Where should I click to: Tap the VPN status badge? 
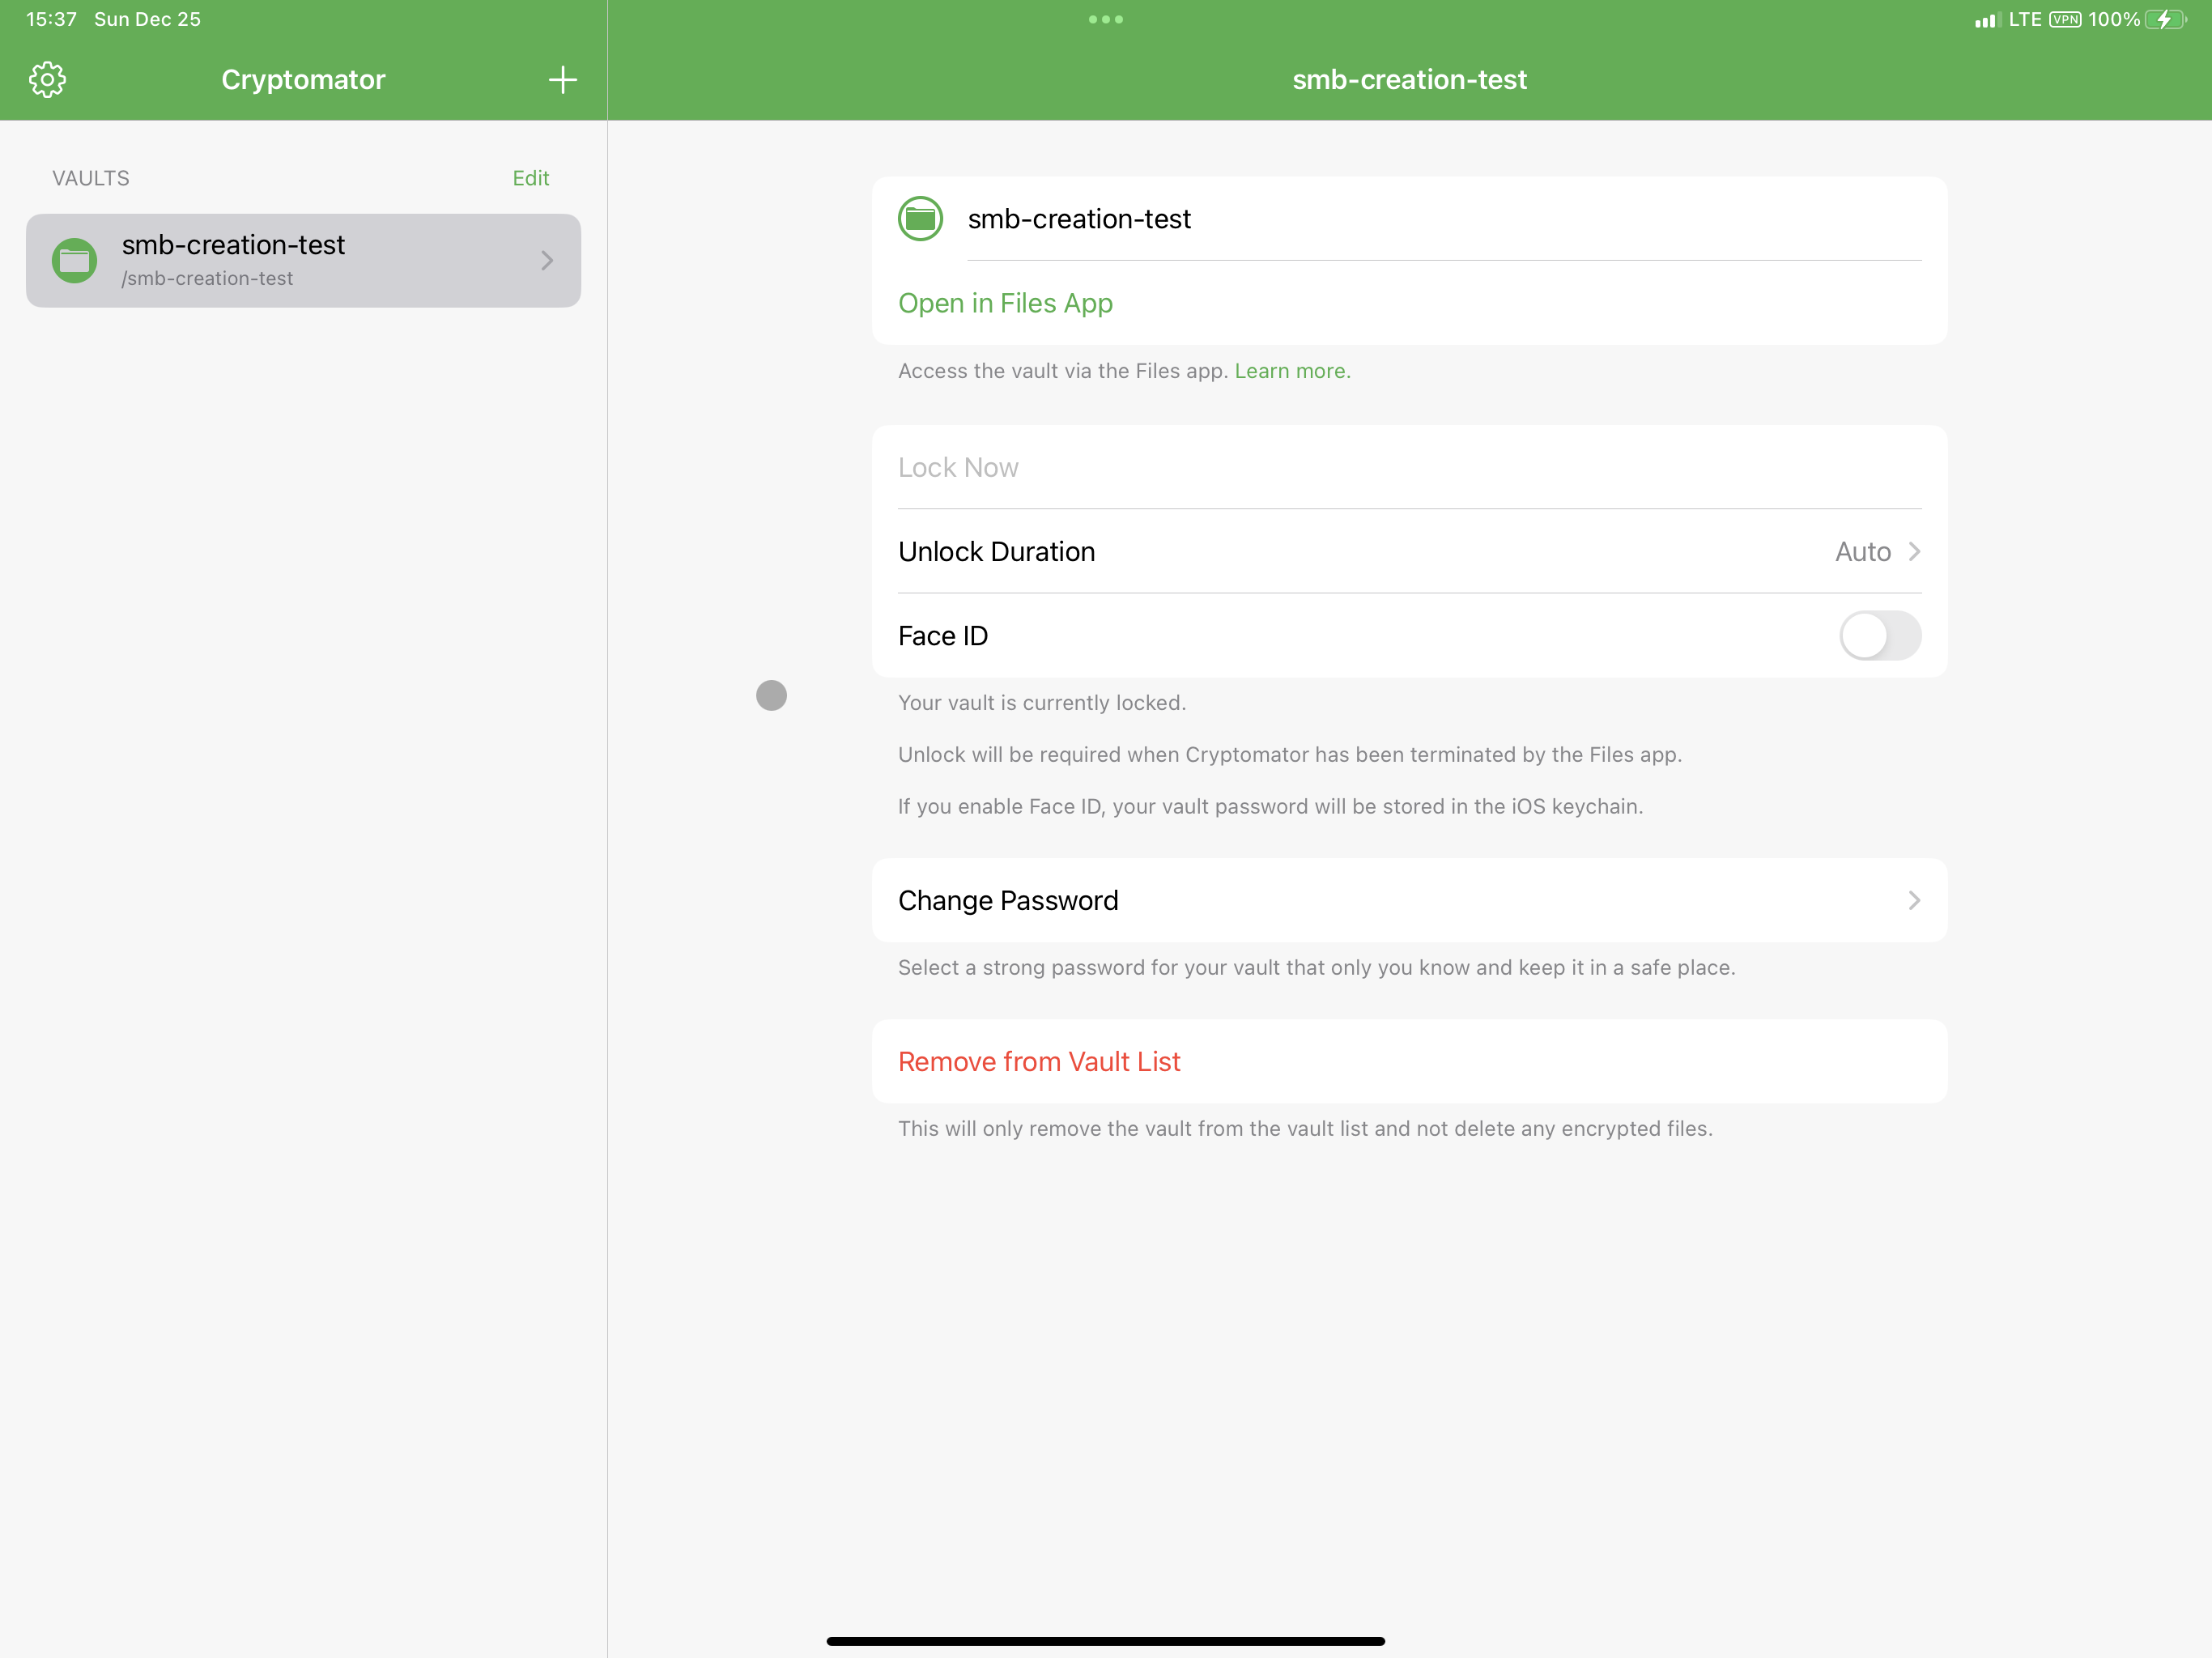click(2064, 19)
